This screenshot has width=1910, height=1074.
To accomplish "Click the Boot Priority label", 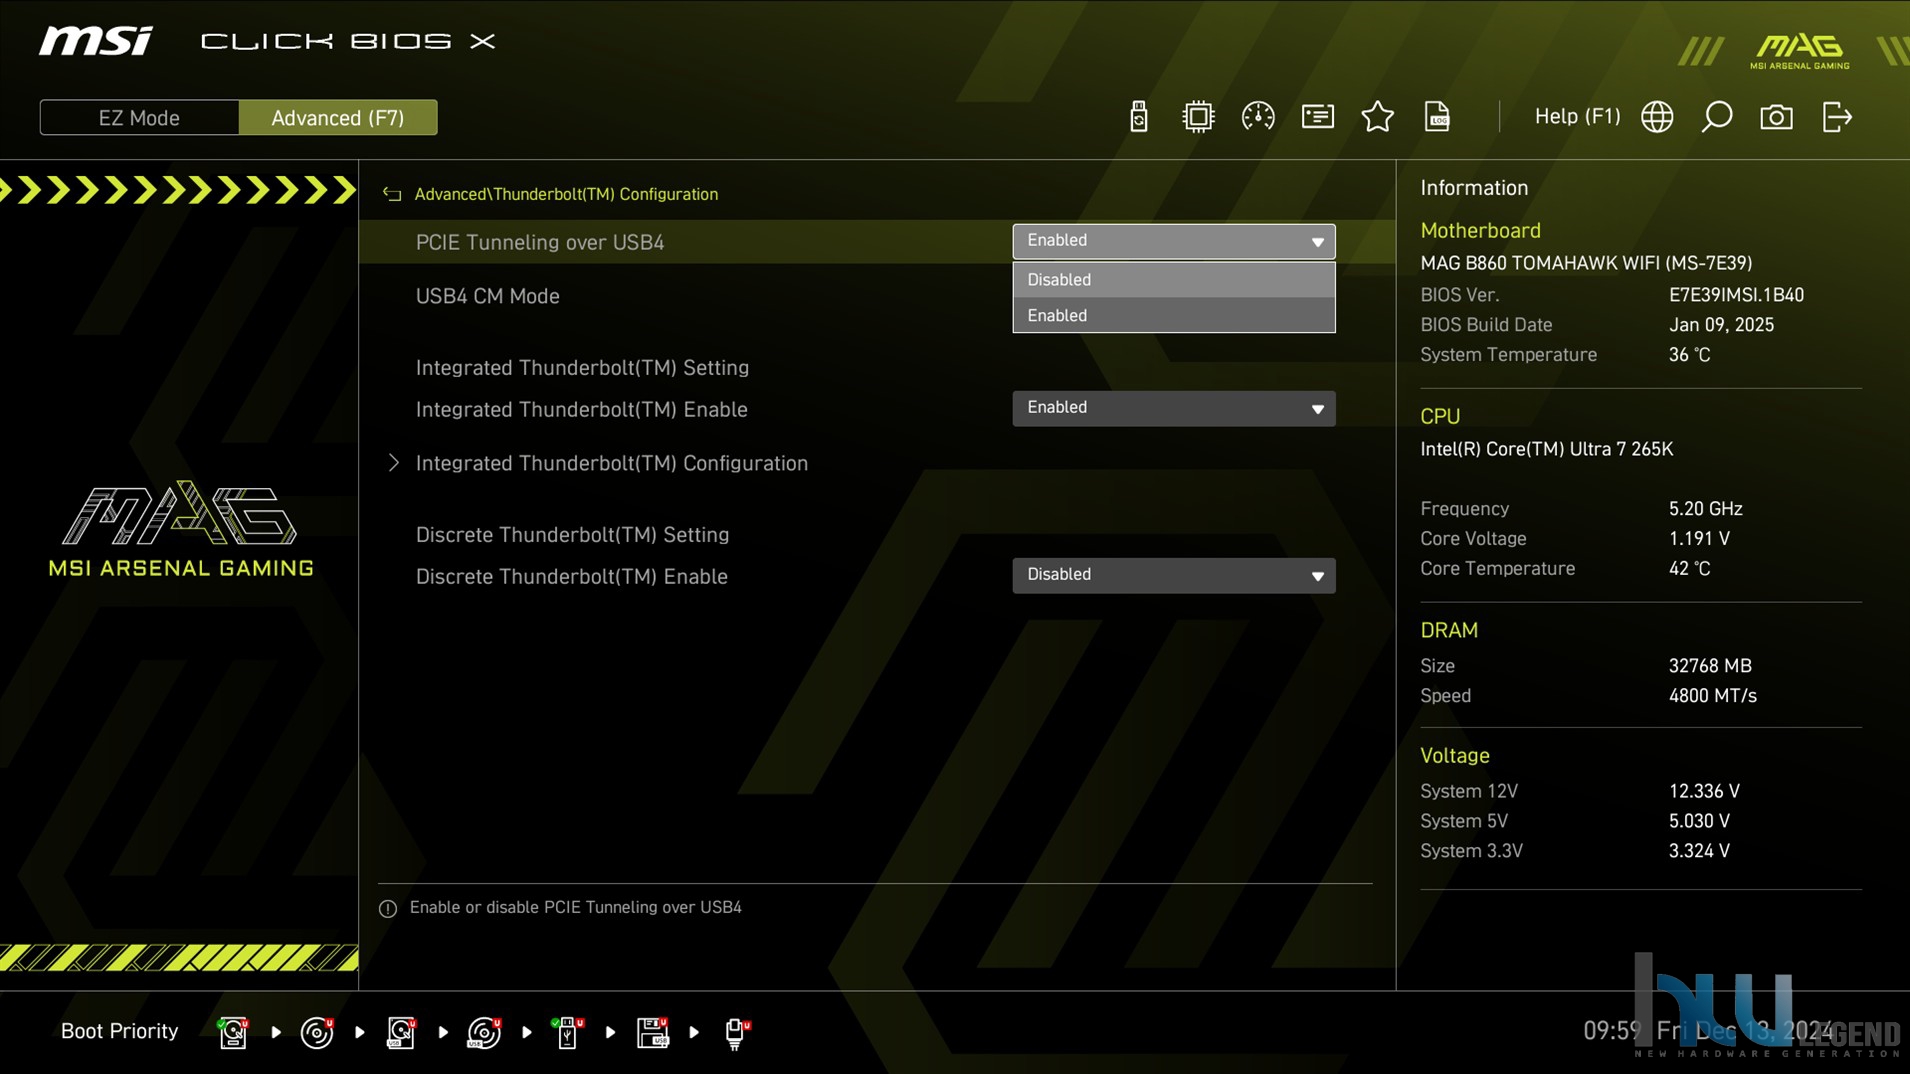I will [119, 1031].
